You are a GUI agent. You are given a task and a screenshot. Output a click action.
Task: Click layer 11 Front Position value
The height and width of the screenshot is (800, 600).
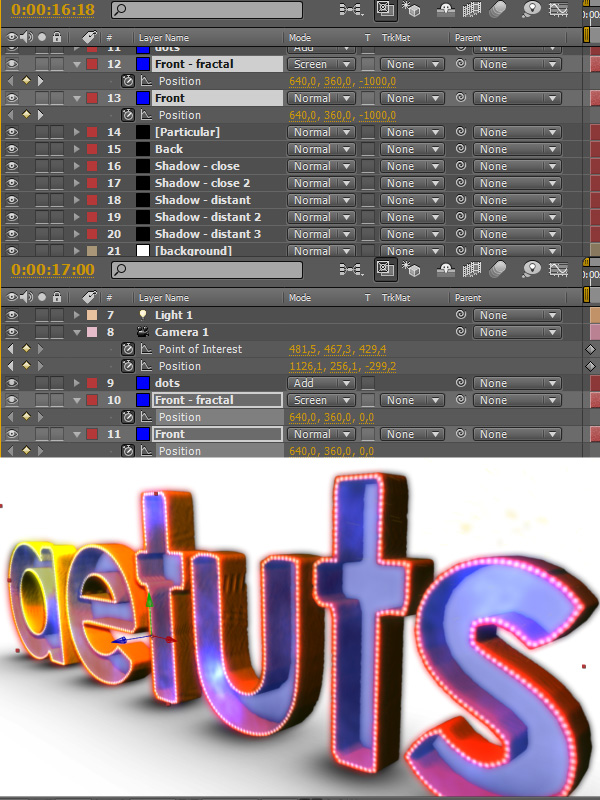(x=332, y=451)
